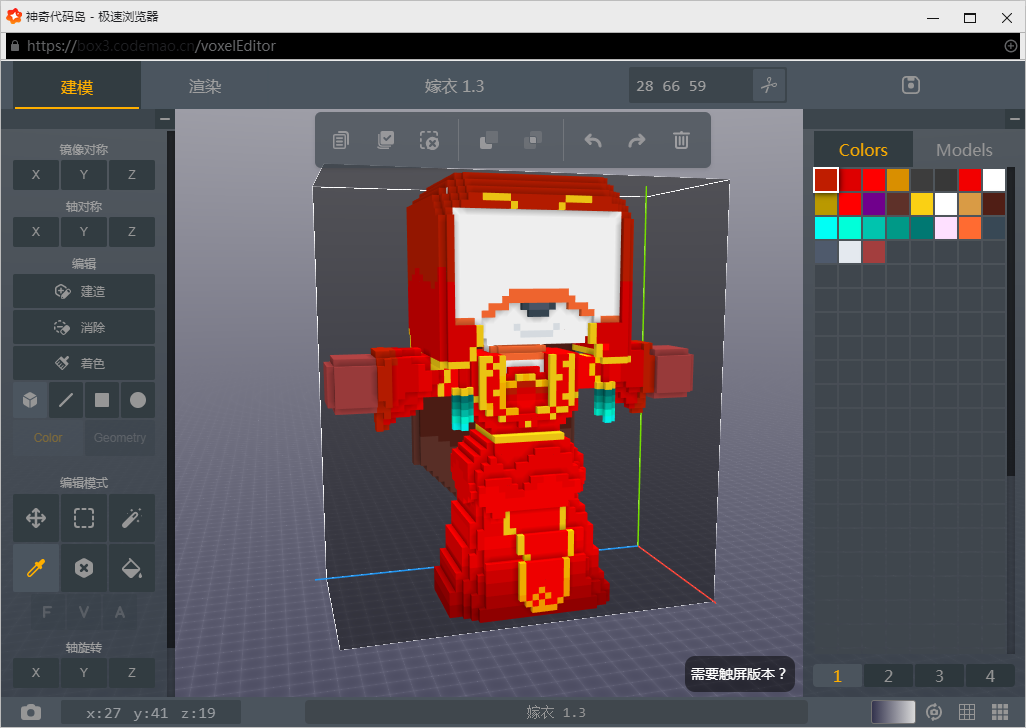Viewport: 1026px width, 728px height.
Task: Collapse the left panel minus button
Action: (x=164, y=119)
